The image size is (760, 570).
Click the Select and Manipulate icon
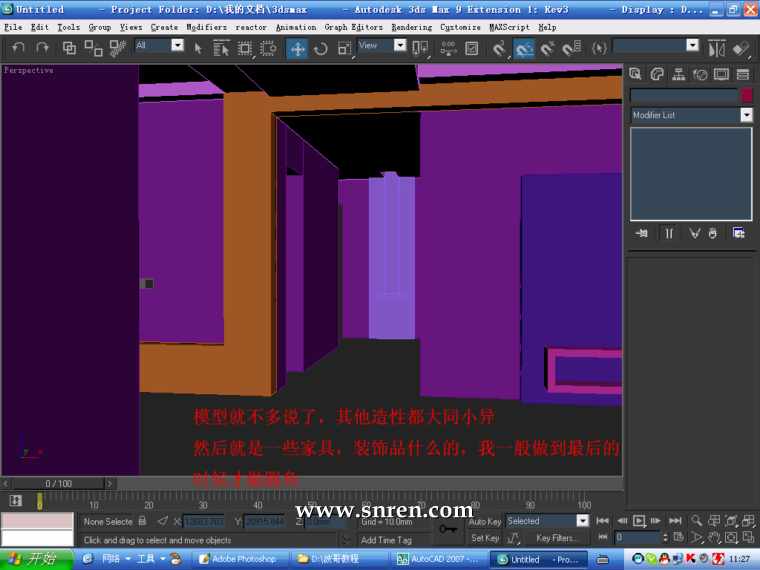click(448, 48)
